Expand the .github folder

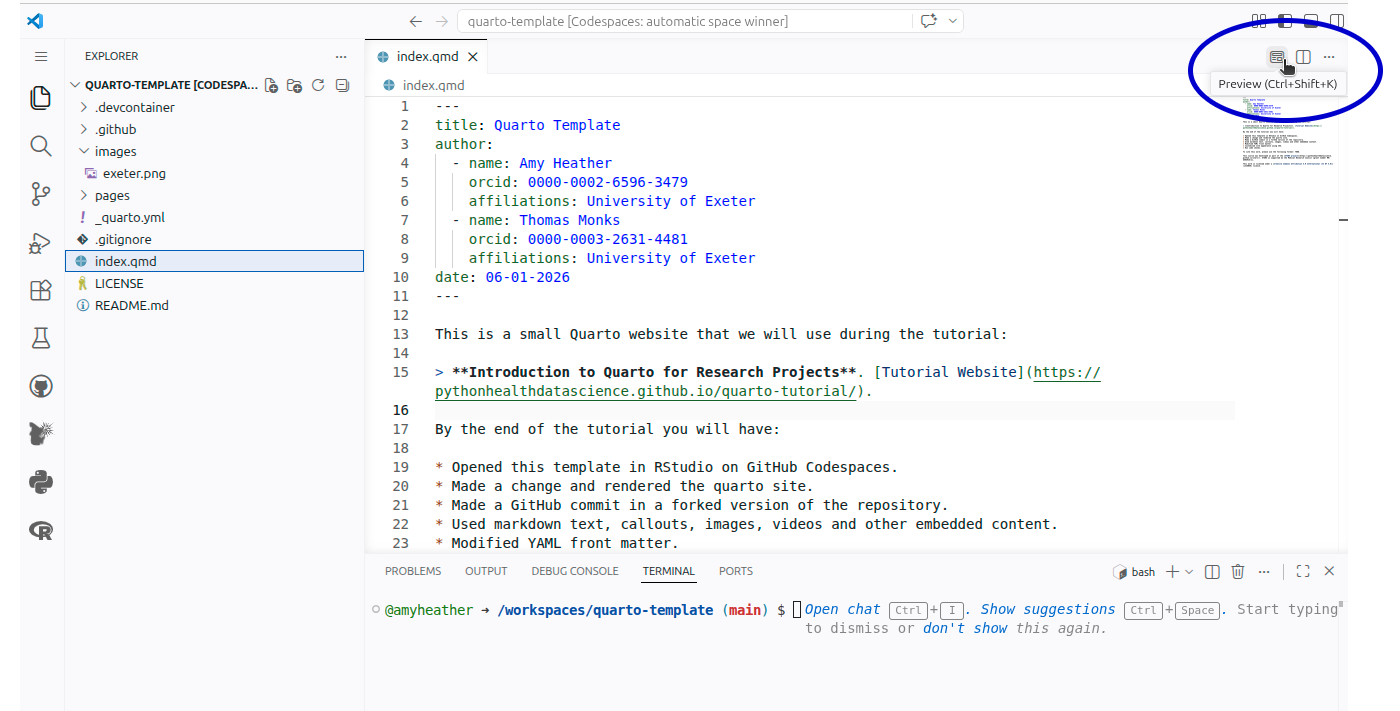[214, 130]
